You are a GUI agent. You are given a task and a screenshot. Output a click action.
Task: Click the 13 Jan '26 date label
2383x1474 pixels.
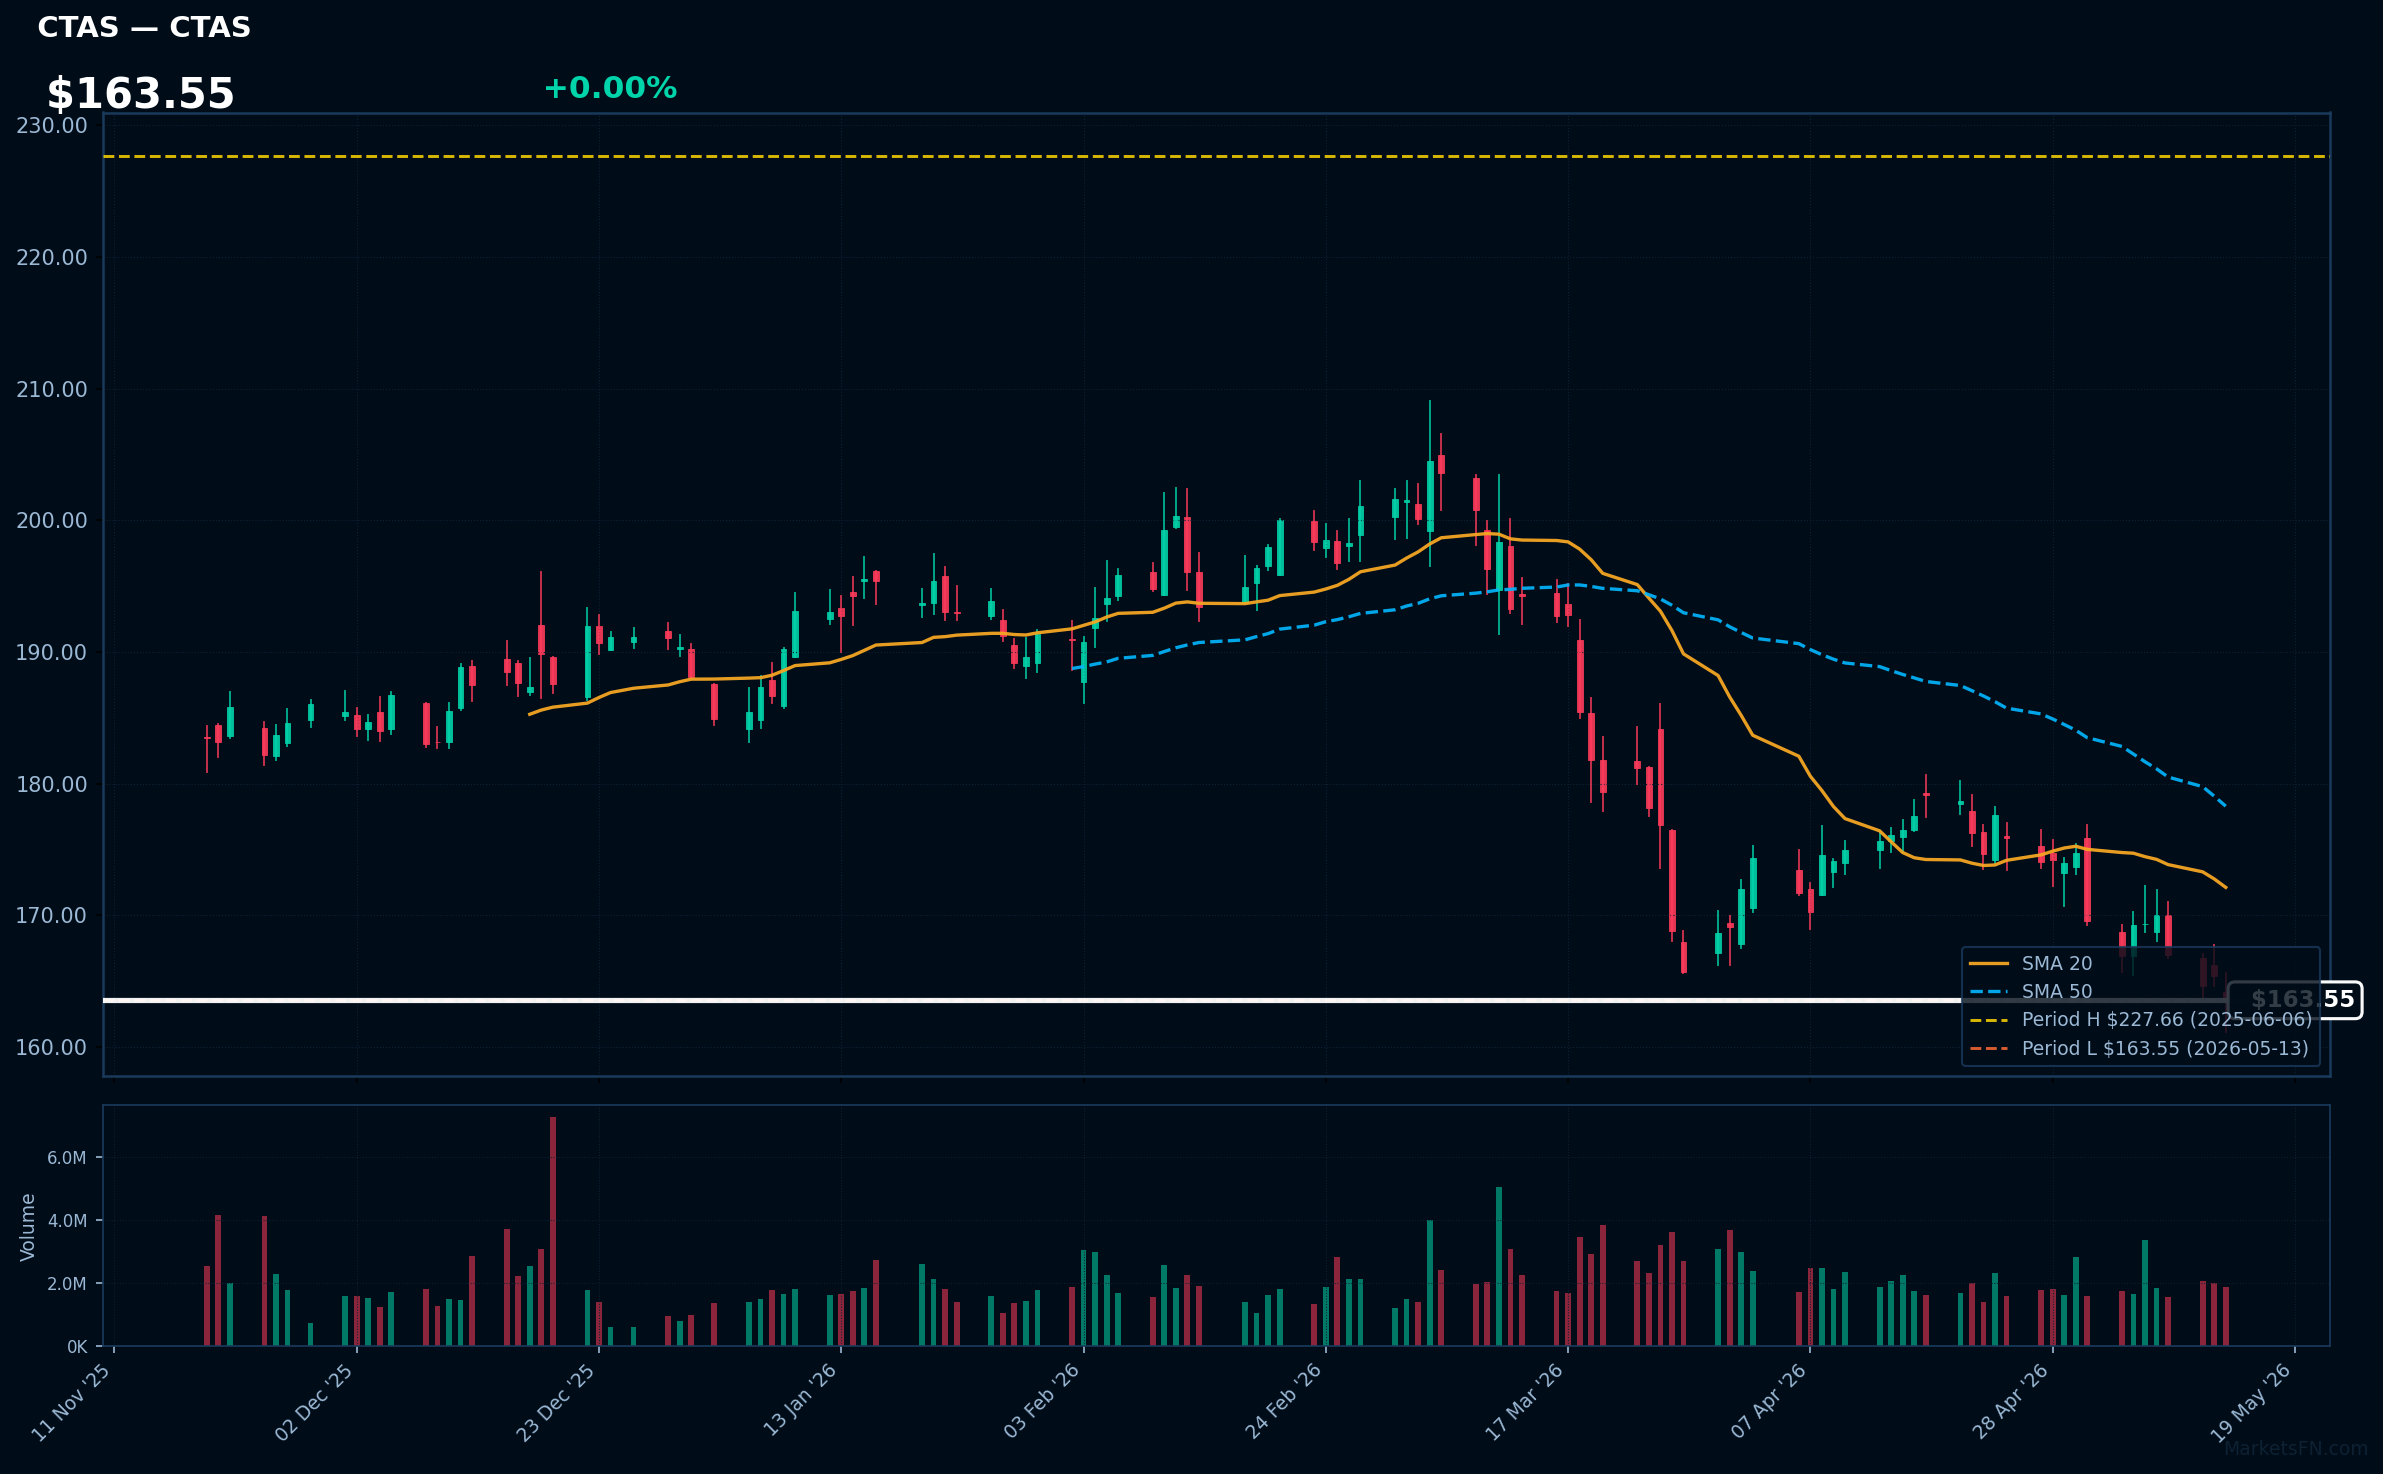(800, 1400)
